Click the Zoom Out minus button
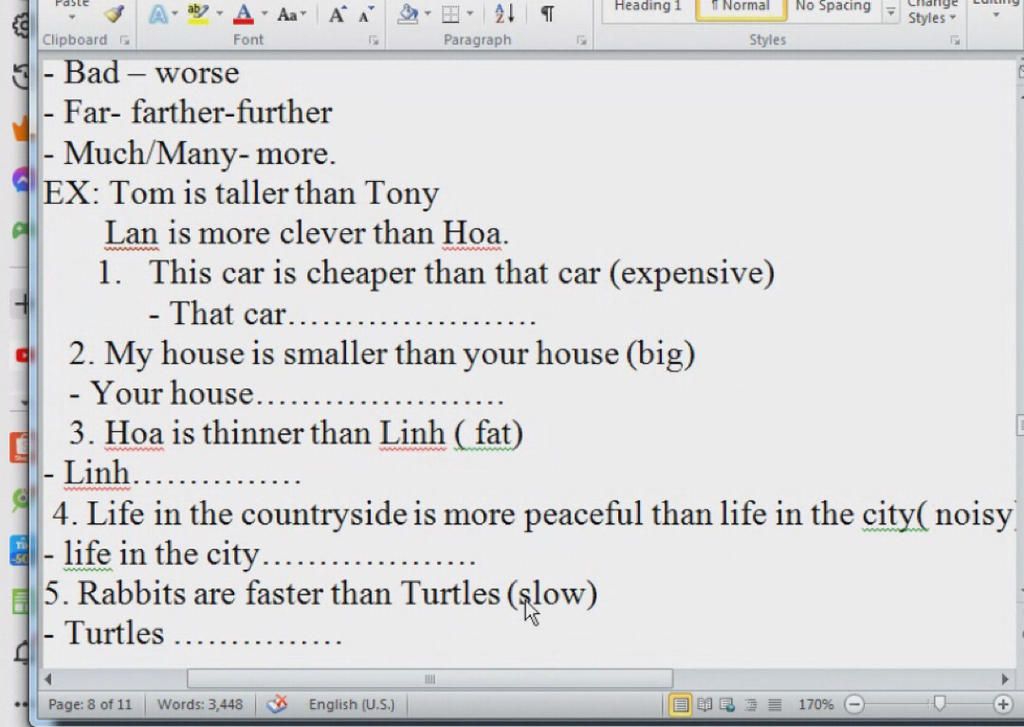This screenshot has height=727, width=1024. (x=854, y=704)
